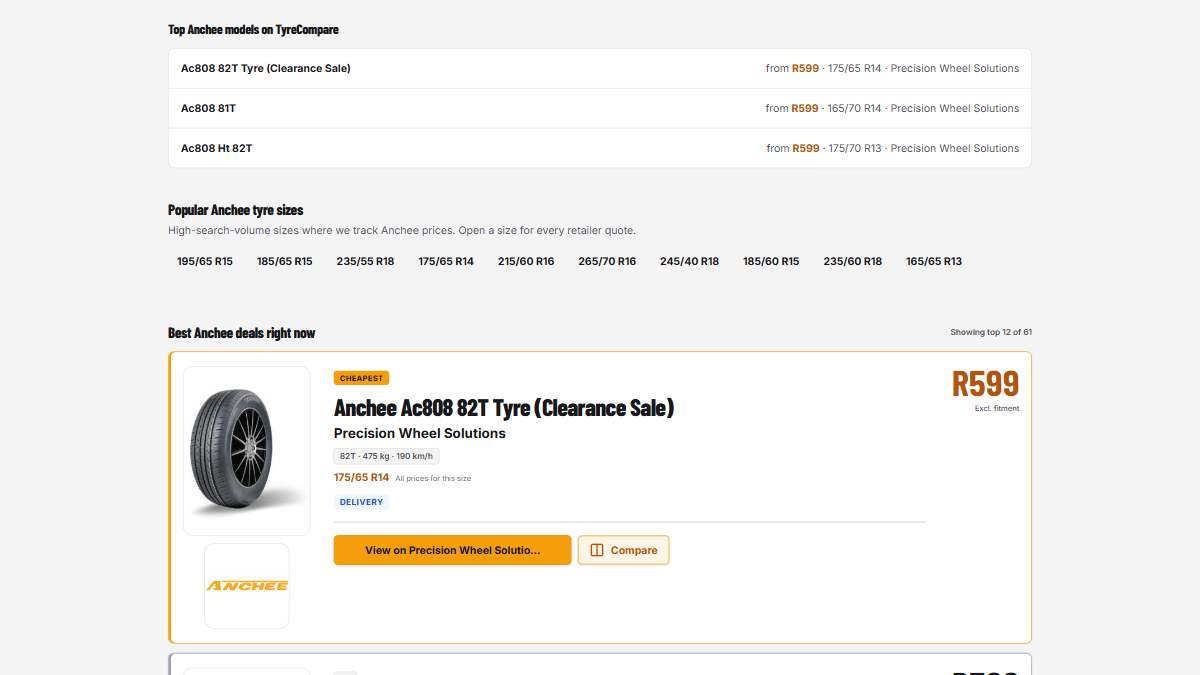Click the Top Anchee models on TyreCompare heading
This screenshot has width=1200, height=675.
253,29
